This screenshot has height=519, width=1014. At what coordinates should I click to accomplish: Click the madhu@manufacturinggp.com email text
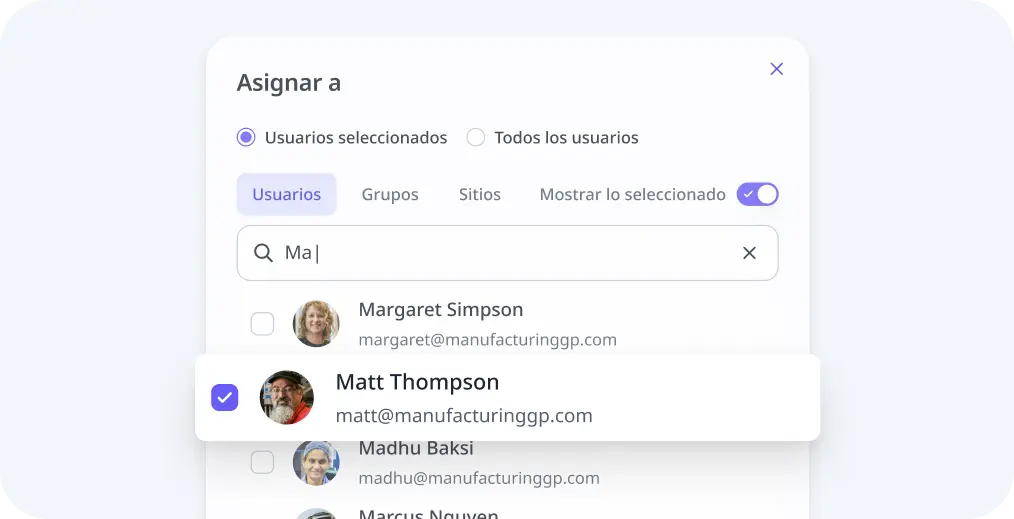pyautogui.click(x=479, y=478)
